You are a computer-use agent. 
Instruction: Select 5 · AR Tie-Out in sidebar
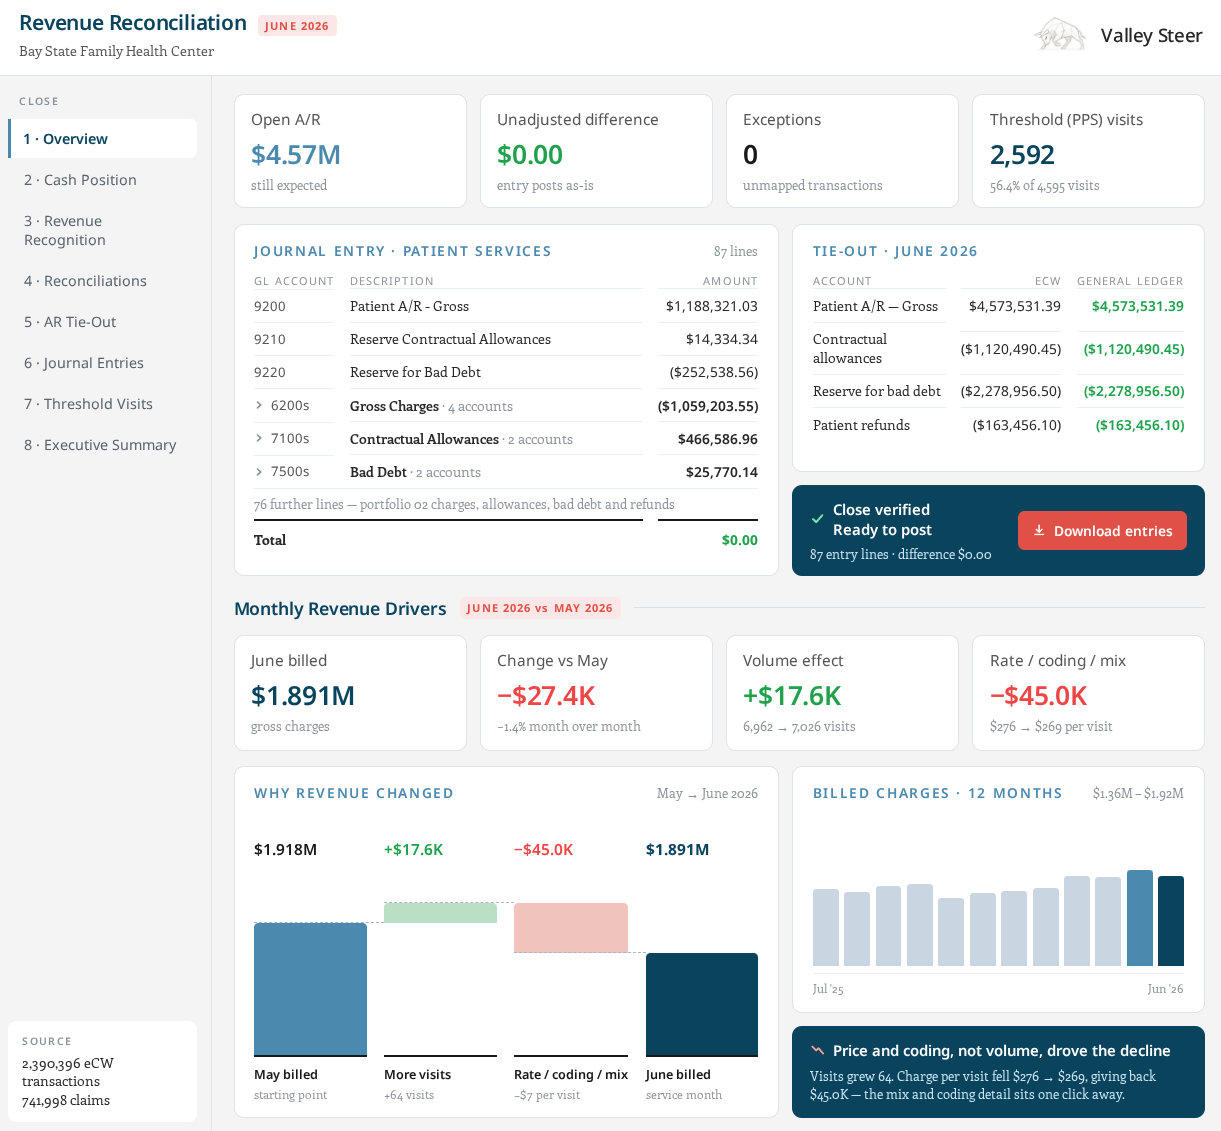pyautogui.click(x=102, y=322)
